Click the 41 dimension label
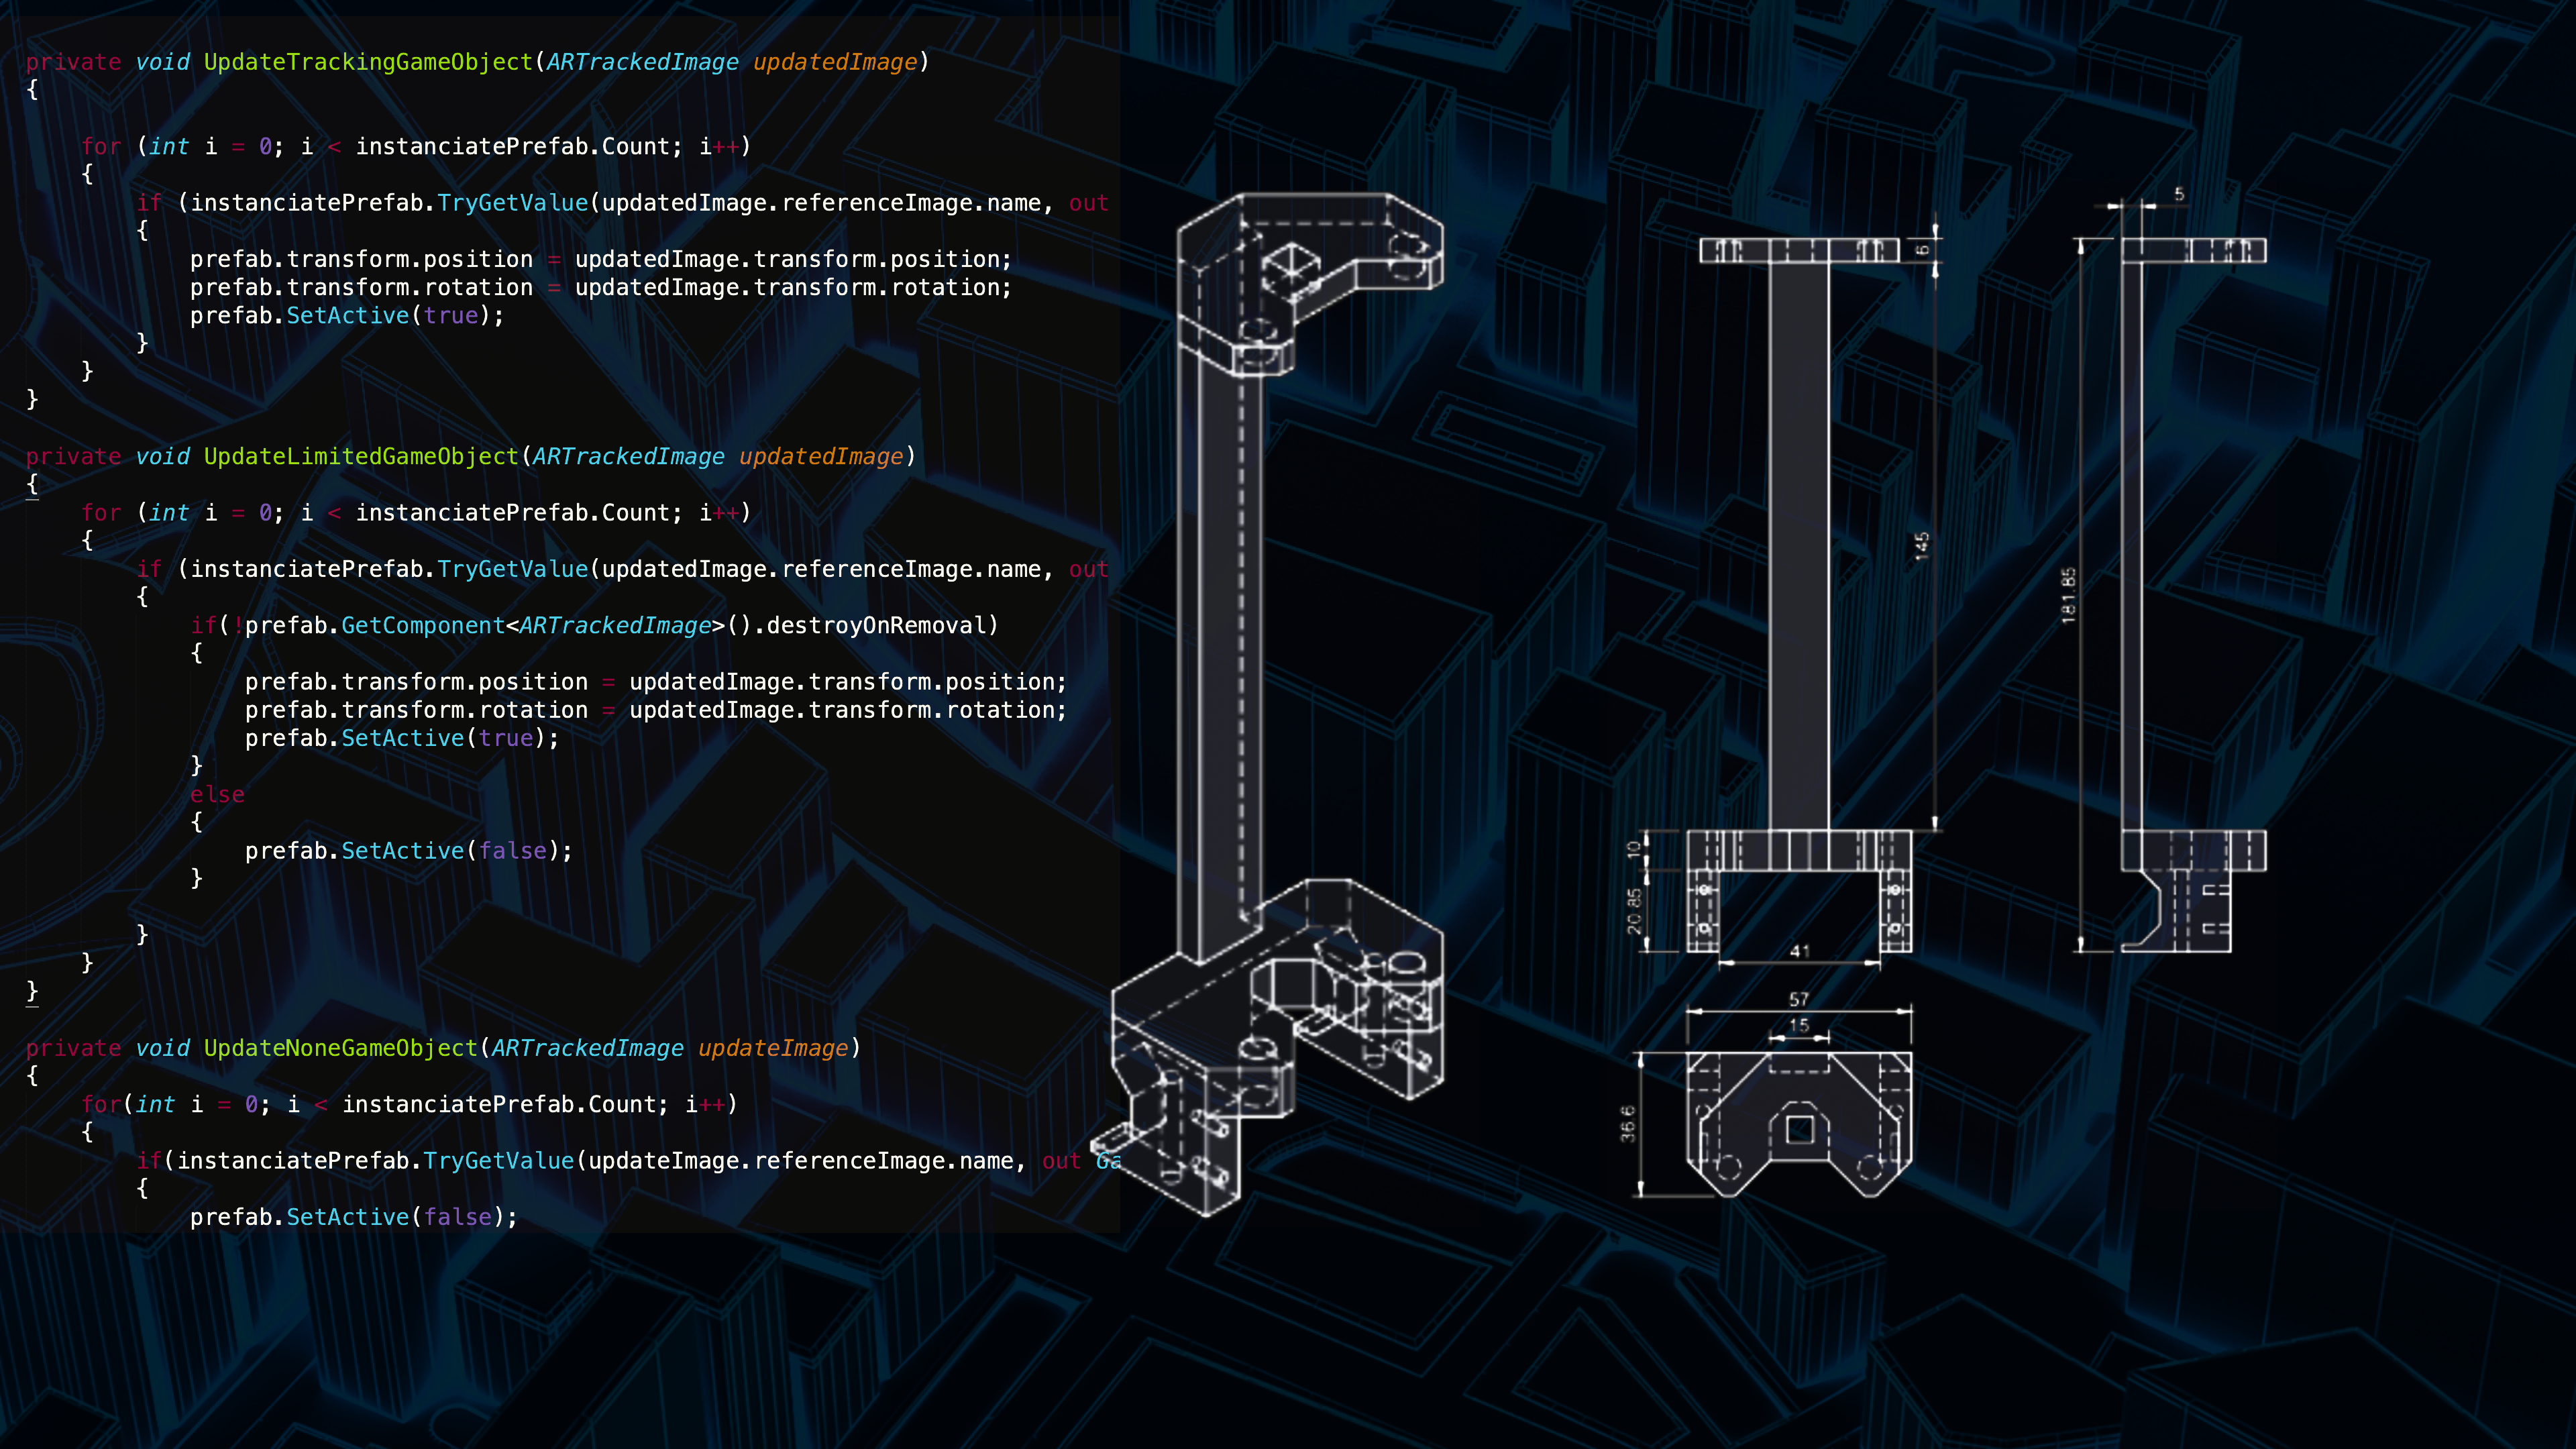 1799,951
